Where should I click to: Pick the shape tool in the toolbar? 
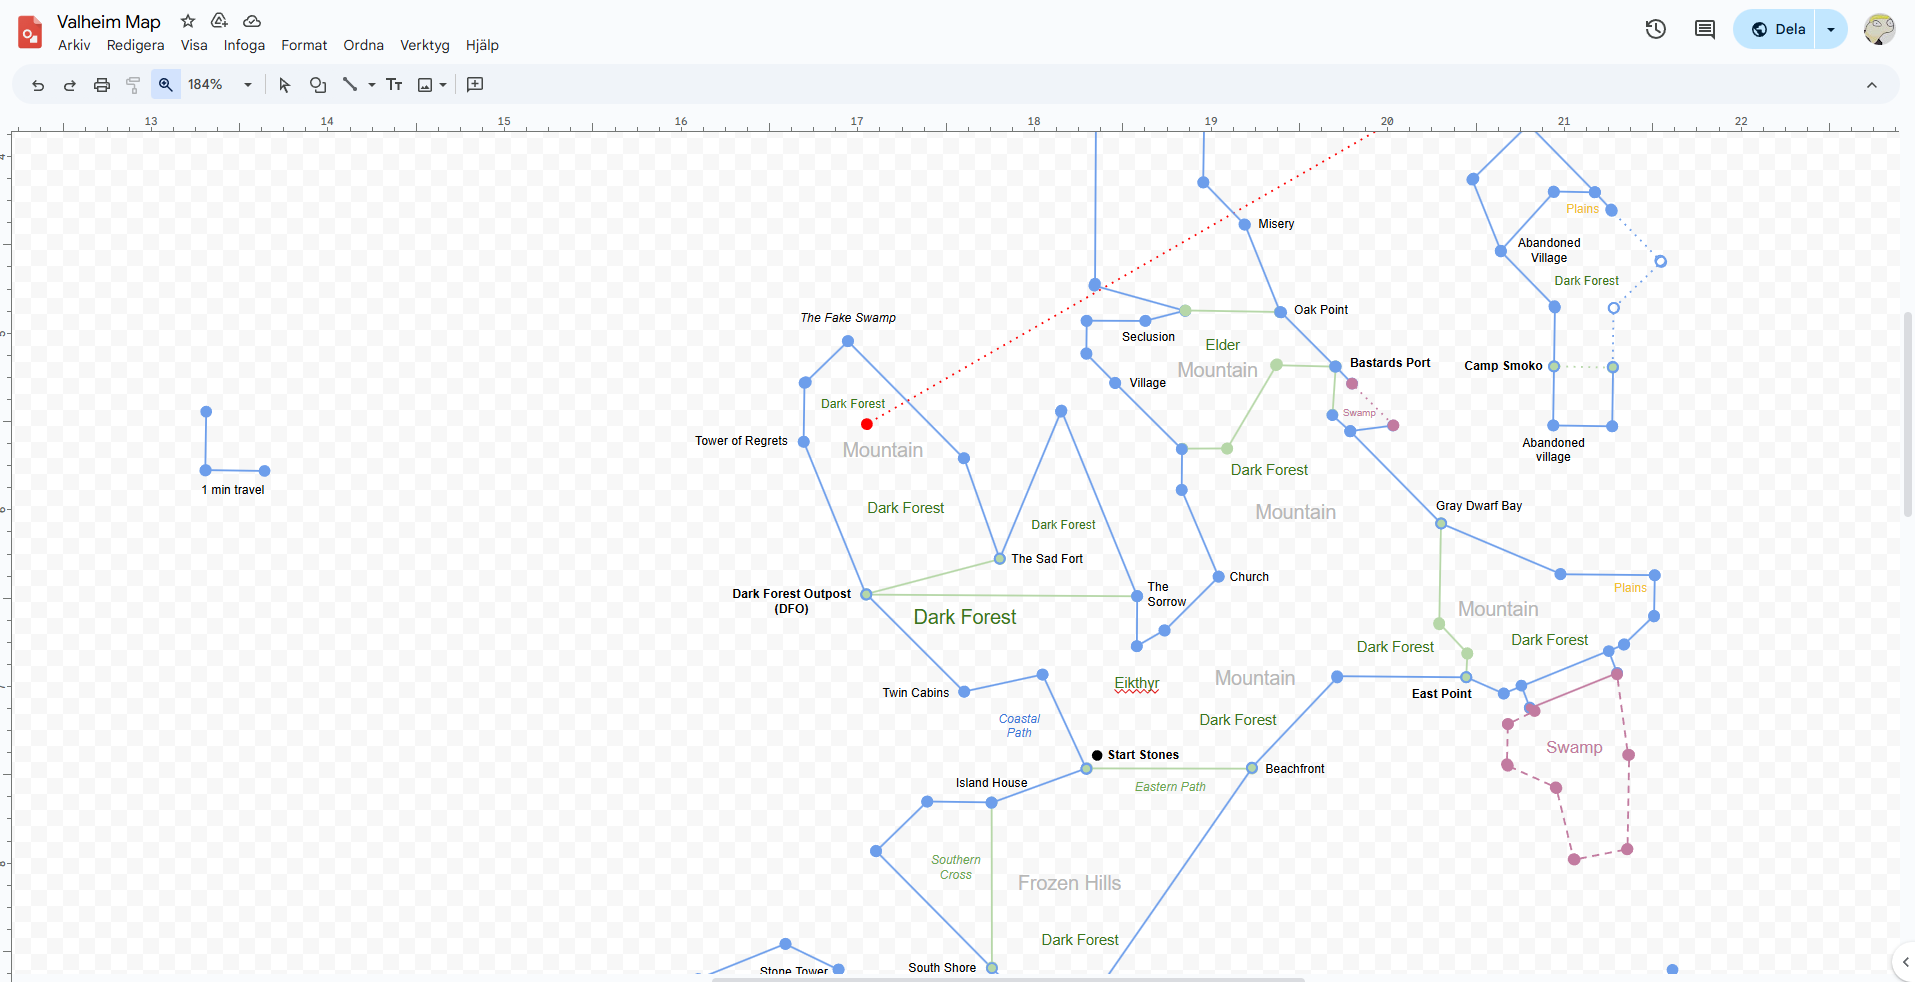(318, 85)
